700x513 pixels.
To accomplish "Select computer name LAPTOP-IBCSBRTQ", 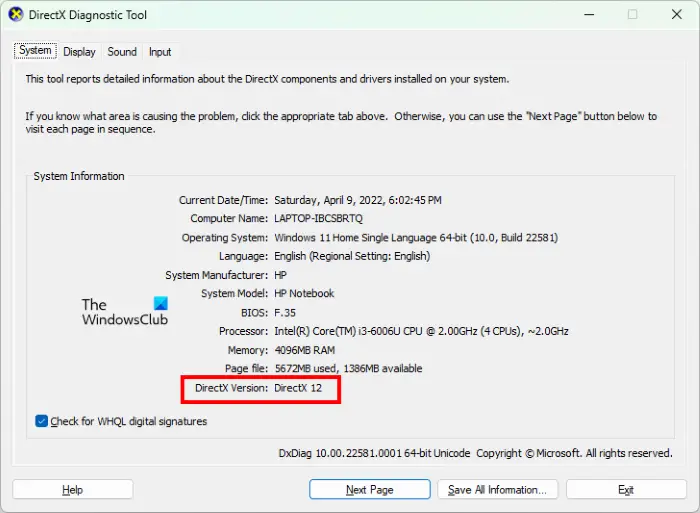I will (x=318, y=219).
